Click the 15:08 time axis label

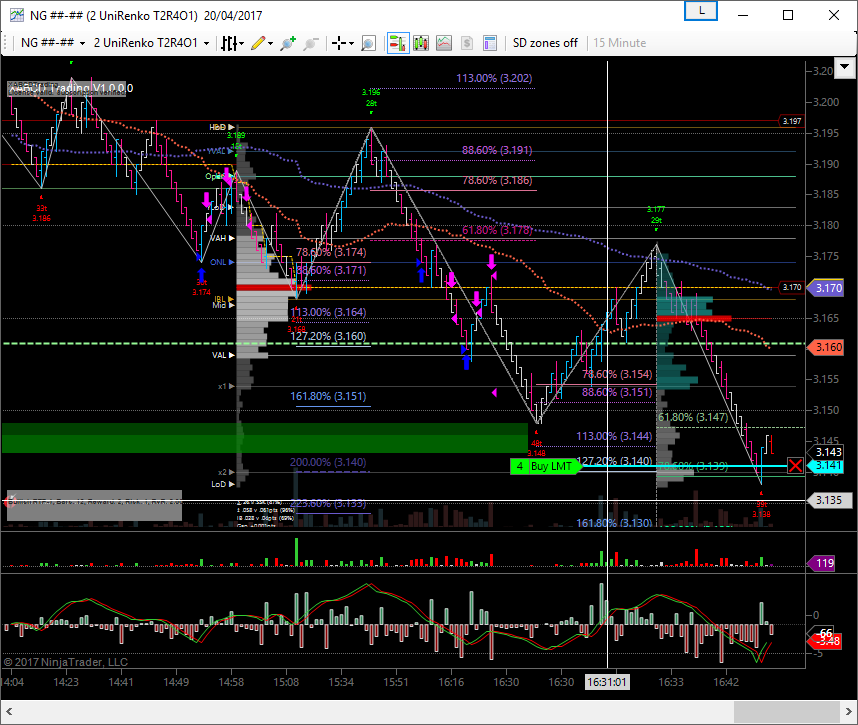pos(286,682)
